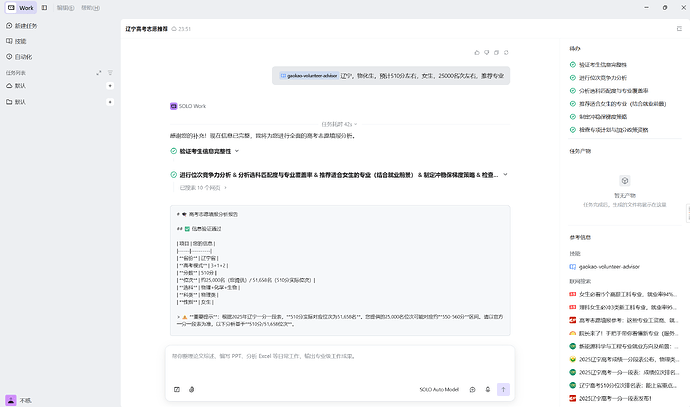690x407 pixels.
Task: Click the 验证考生信息完整性 to-do item
Action: pyautogui.click(x=598, y=65)
